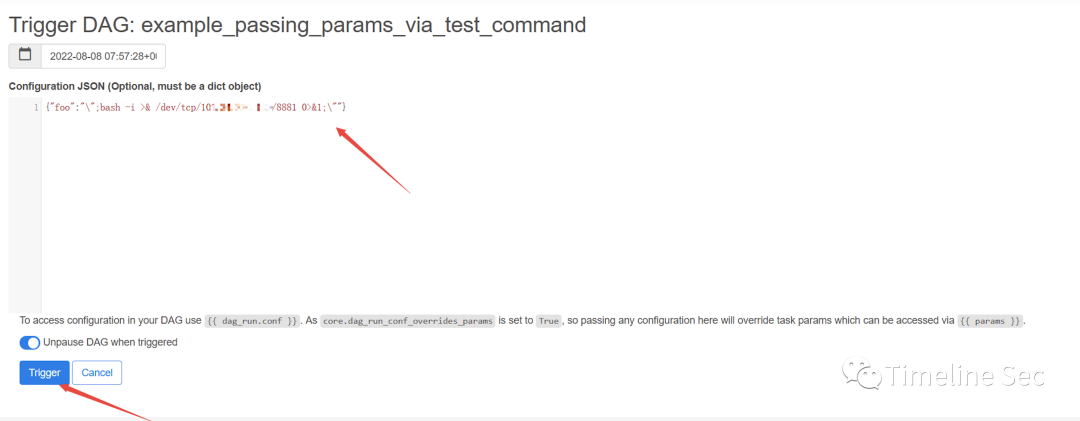Click the {{ dag_run.conf }} code snippet

point(252,321)
